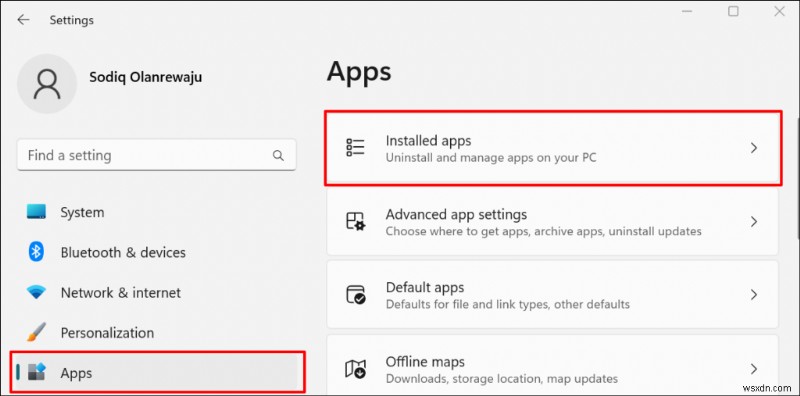The width and height of the screenshot is (800, 396).
Task: Close the Settings window
Action: click(780, 11)
